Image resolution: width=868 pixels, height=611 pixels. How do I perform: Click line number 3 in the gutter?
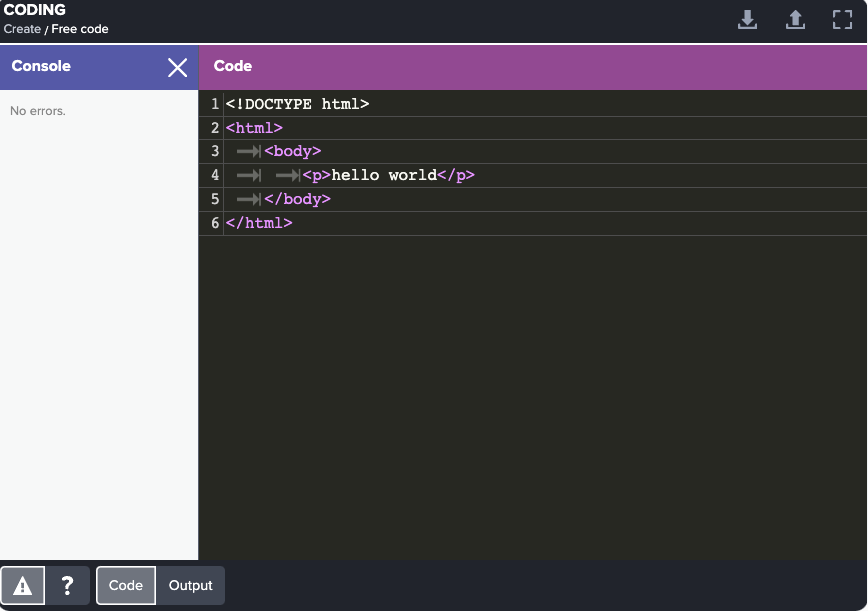click(215, 151)
